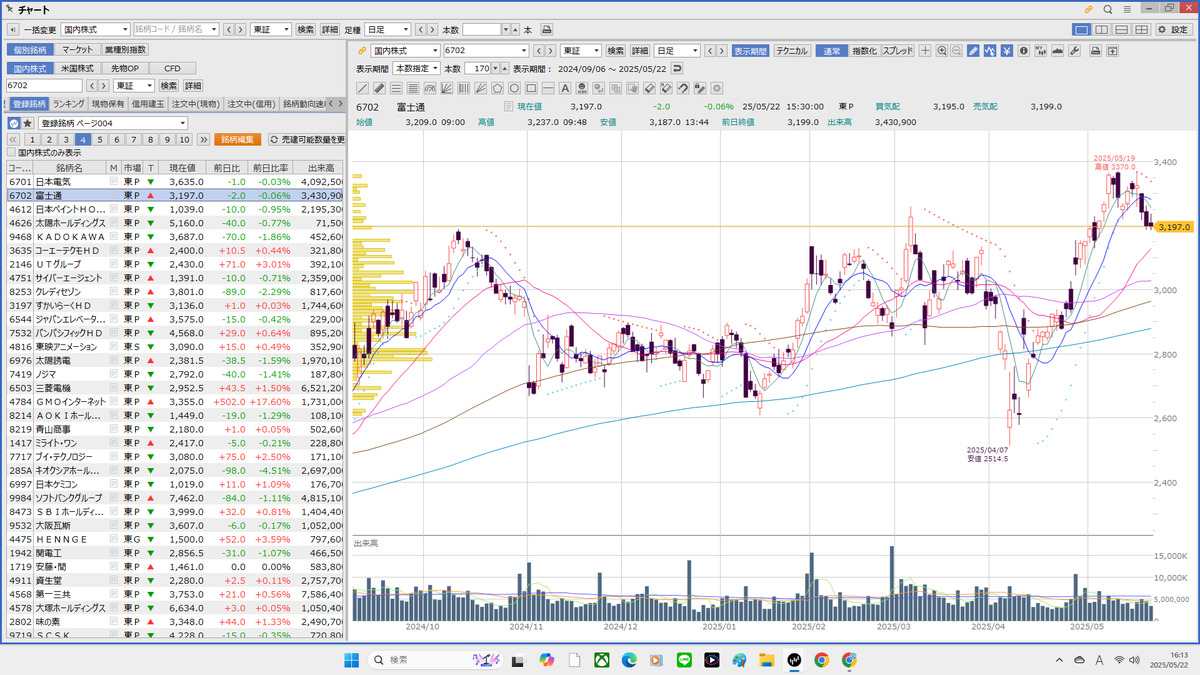This screenshot has width=1200, height=675.
Task: Select the trend line drawing tool
Action: 362,87
